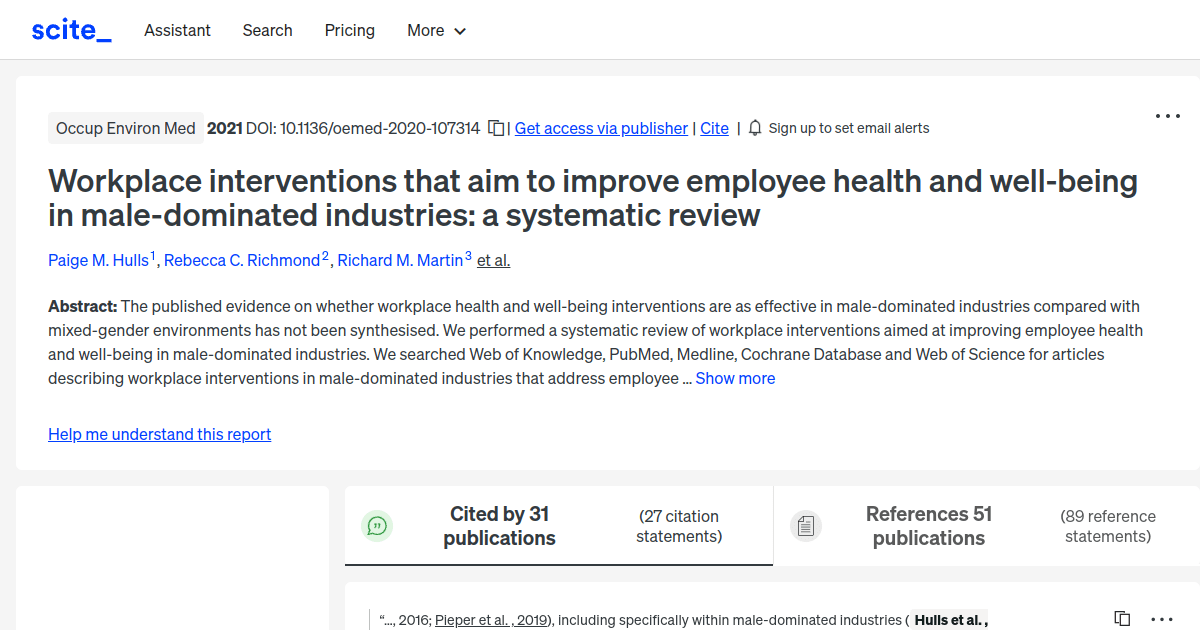Open the report options via the three-dot icon
This screenshot has height=630, width=1200.
pos(1167,115)
